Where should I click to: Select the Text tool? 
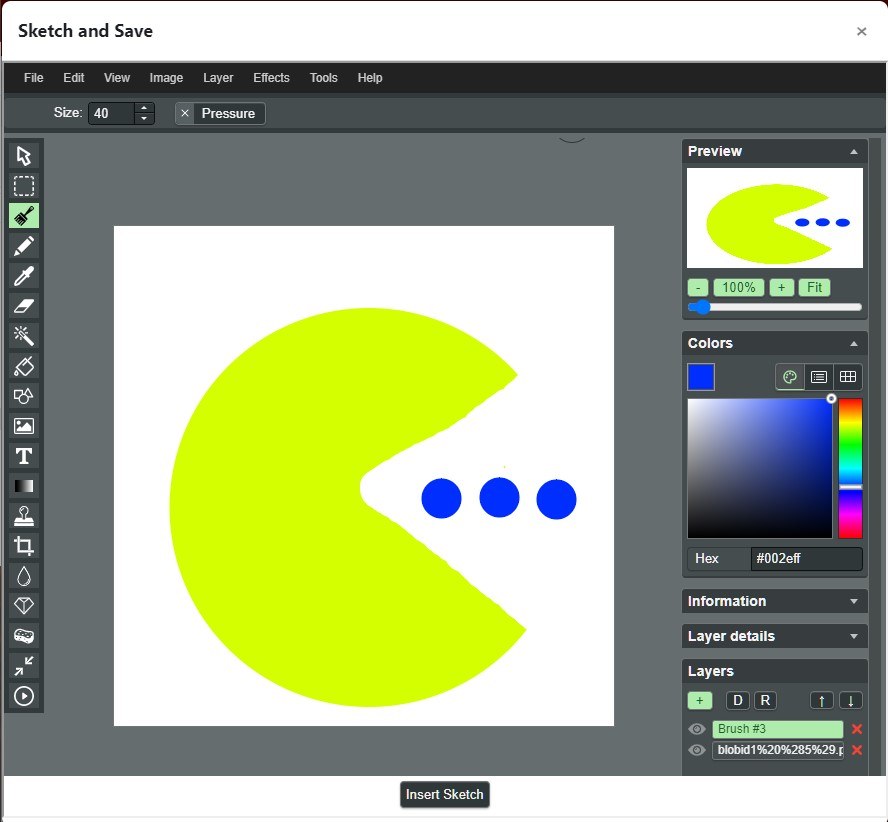[x=24, y=456]
